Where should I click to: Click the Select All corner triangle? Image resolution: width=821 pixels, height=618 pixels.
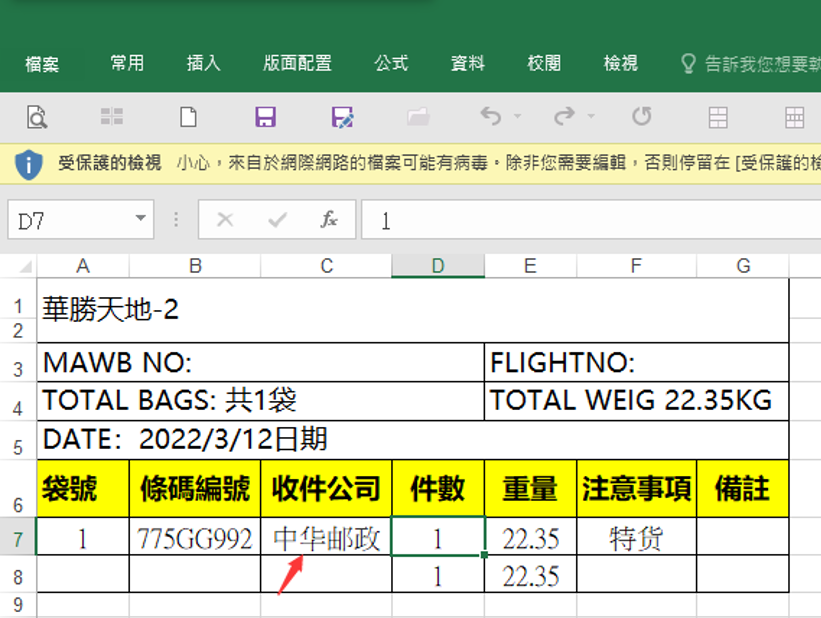point(24,267)
